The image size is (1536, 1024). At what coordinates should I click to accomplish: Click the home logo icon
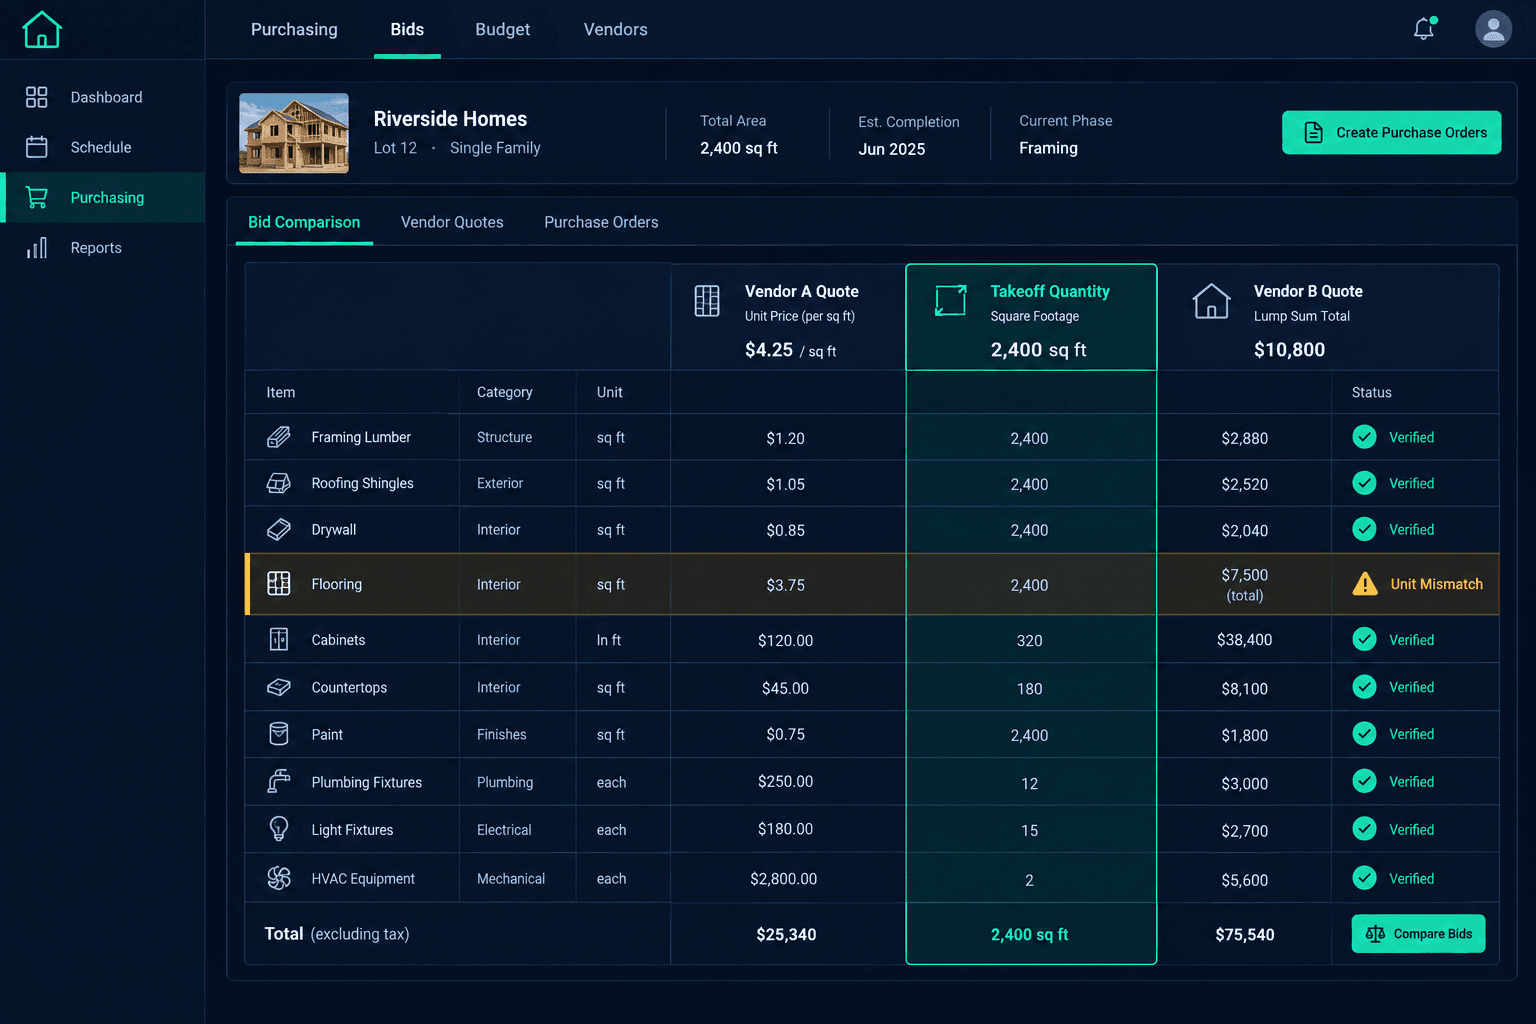click(x=42, y=29)
